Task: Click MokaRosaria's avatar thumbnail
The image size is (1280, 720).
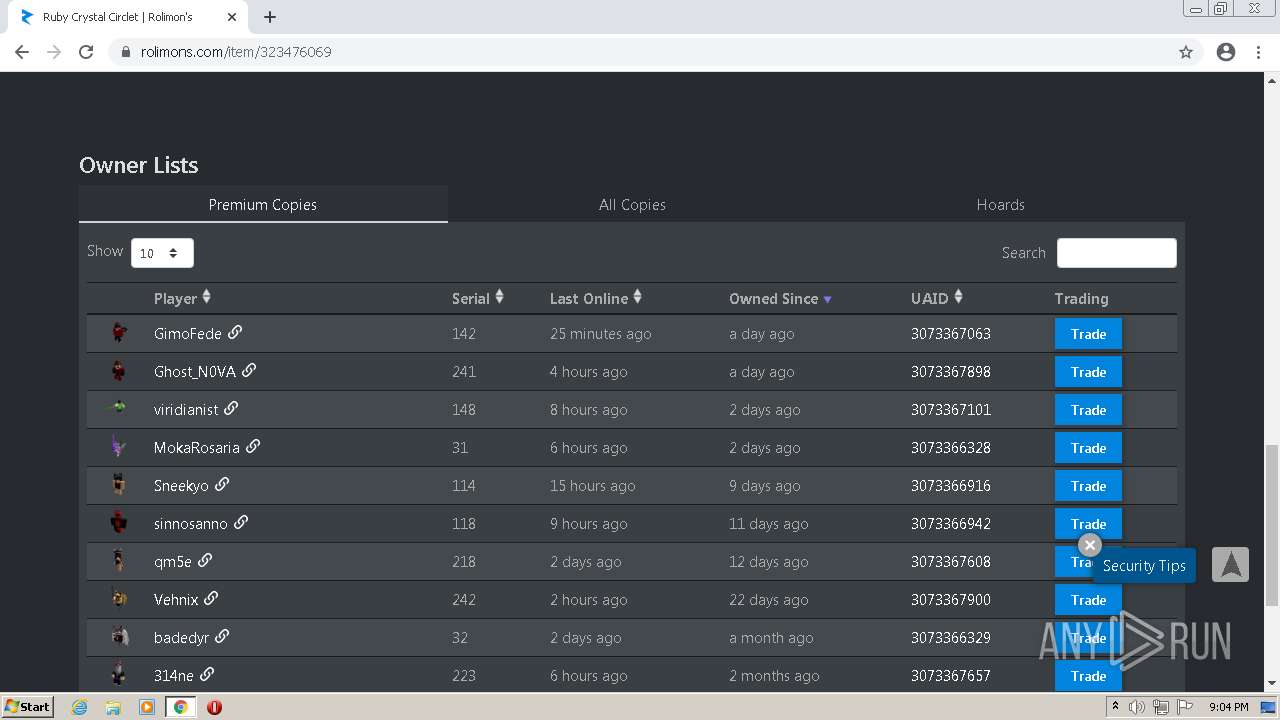Action: coord(119,447)
